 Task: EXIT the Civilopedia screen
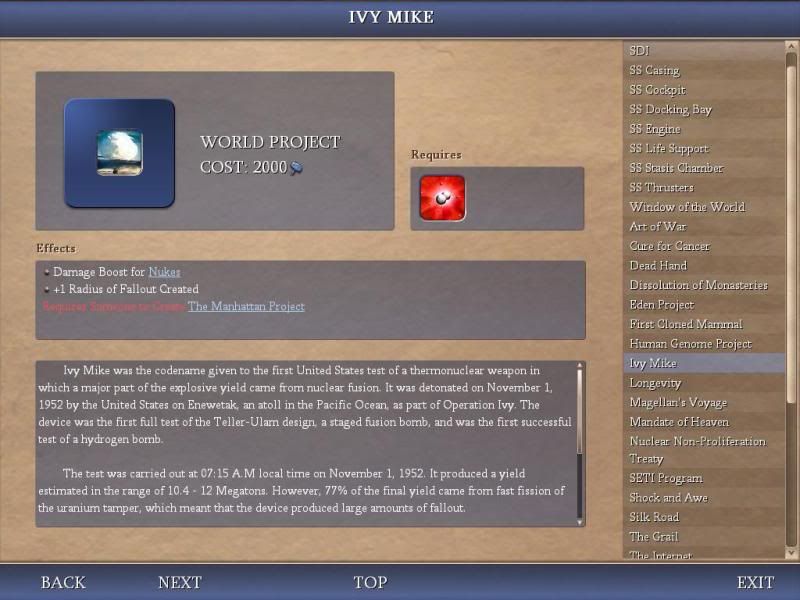755,582
